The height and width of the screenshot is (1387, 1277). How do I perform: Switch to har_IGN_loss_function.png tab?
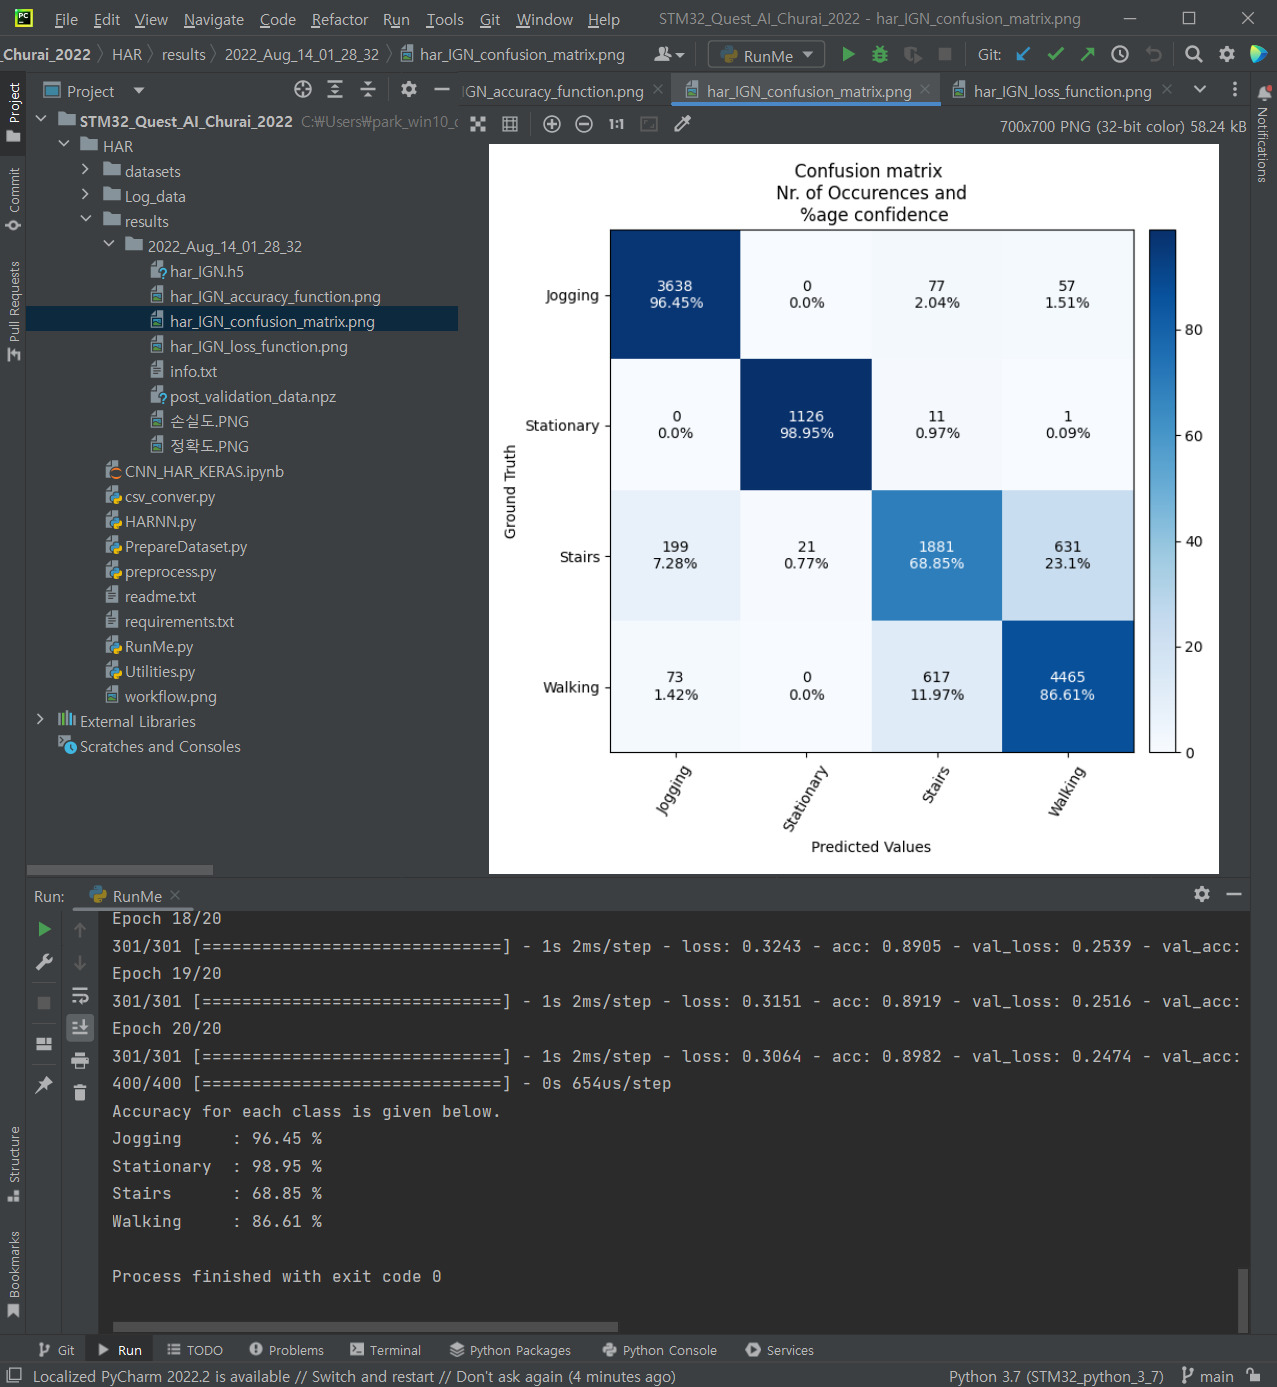(1061, 91)
